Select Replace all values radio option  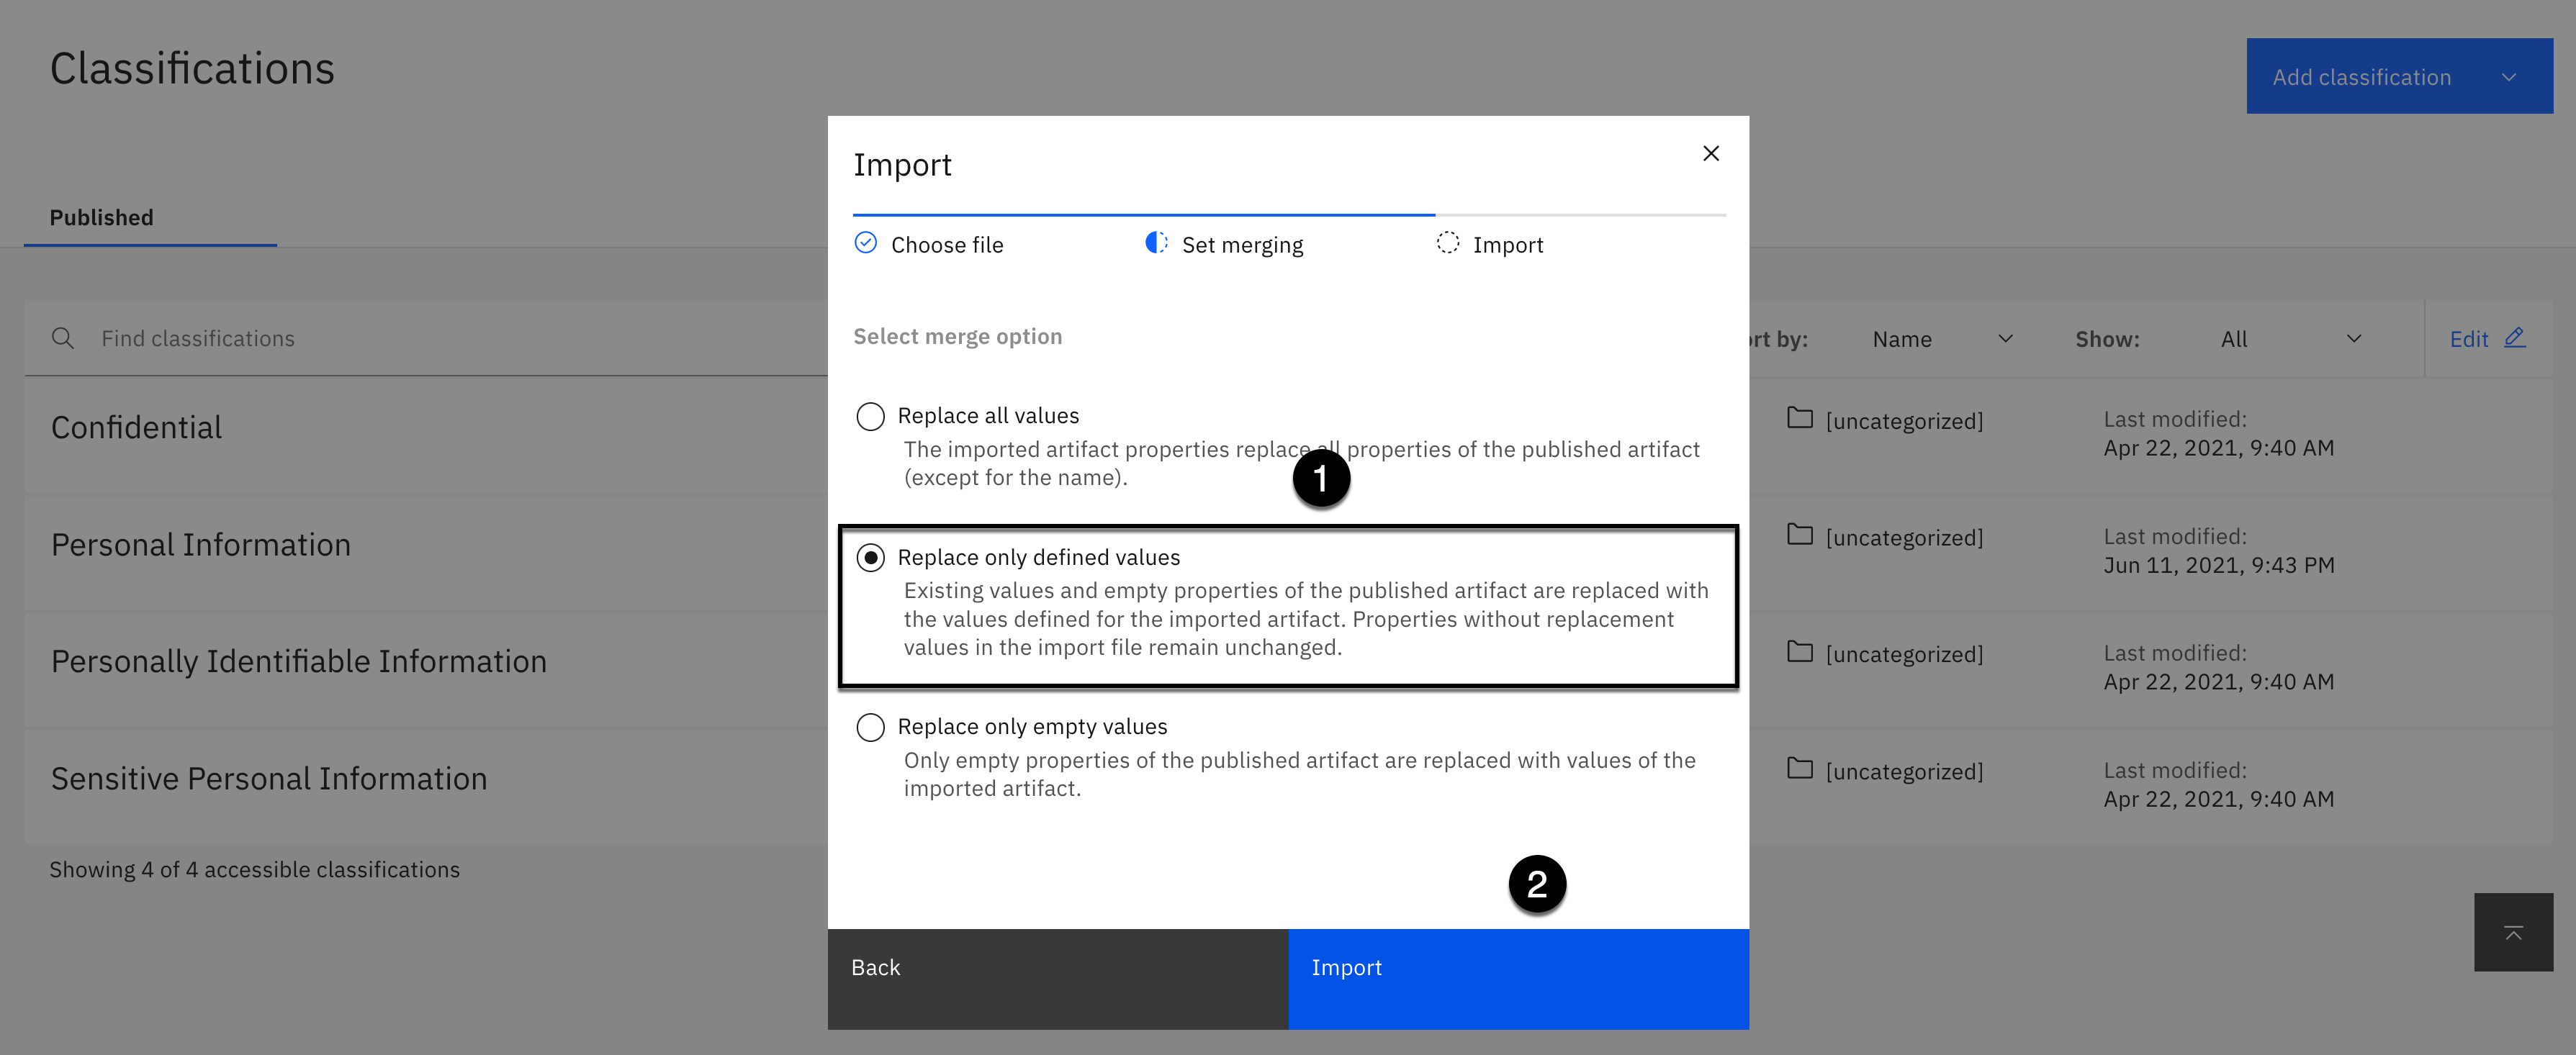tap(870, 416)
